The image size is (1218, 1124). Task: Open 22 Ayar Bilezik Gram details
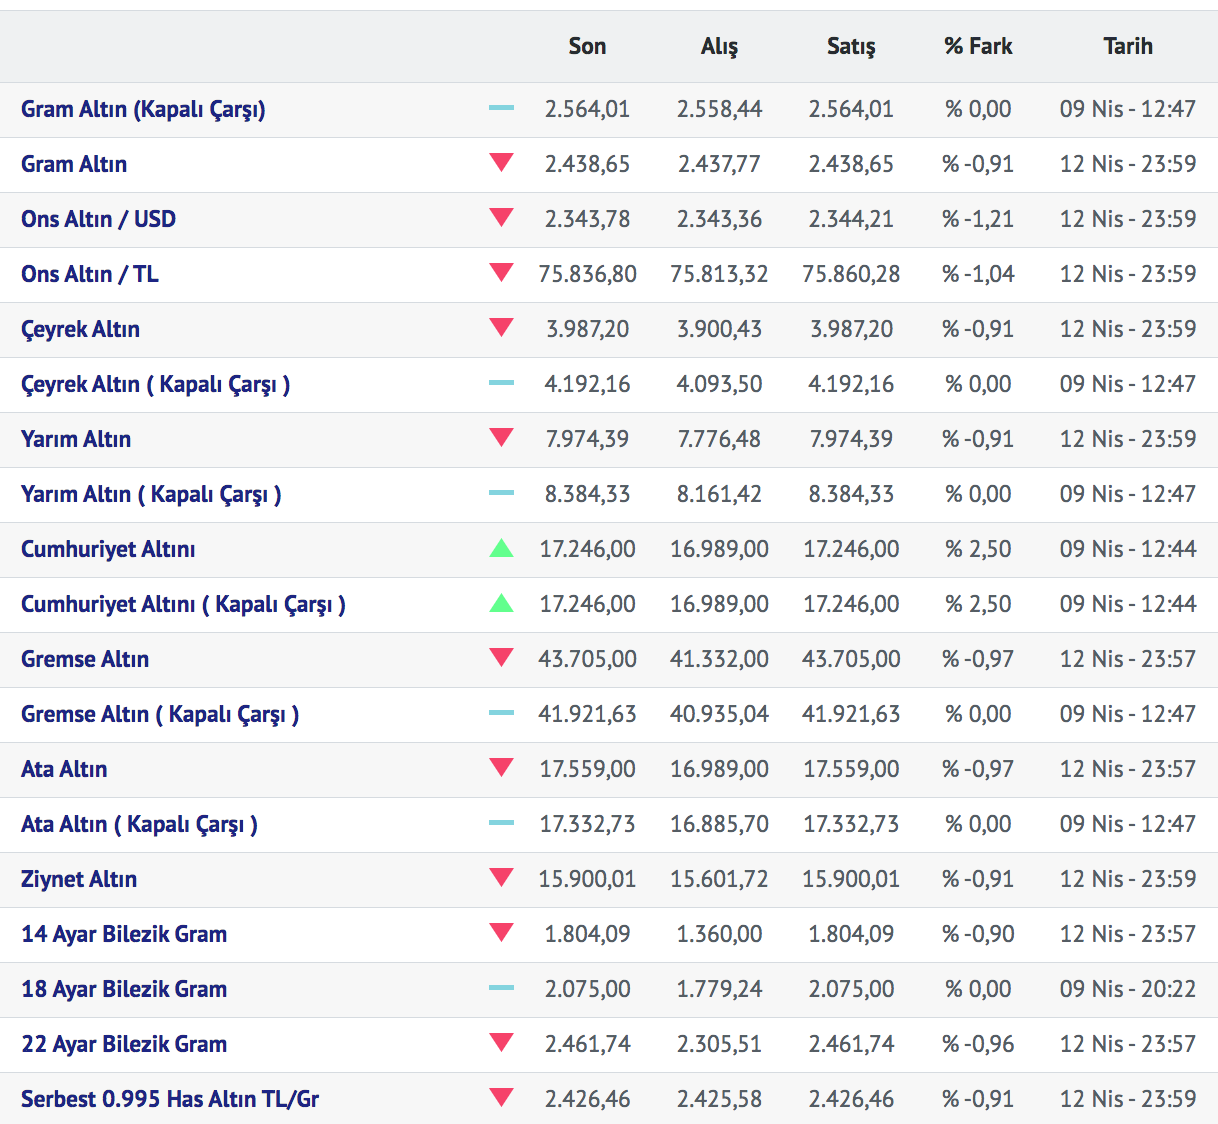tap(124, 1044)
